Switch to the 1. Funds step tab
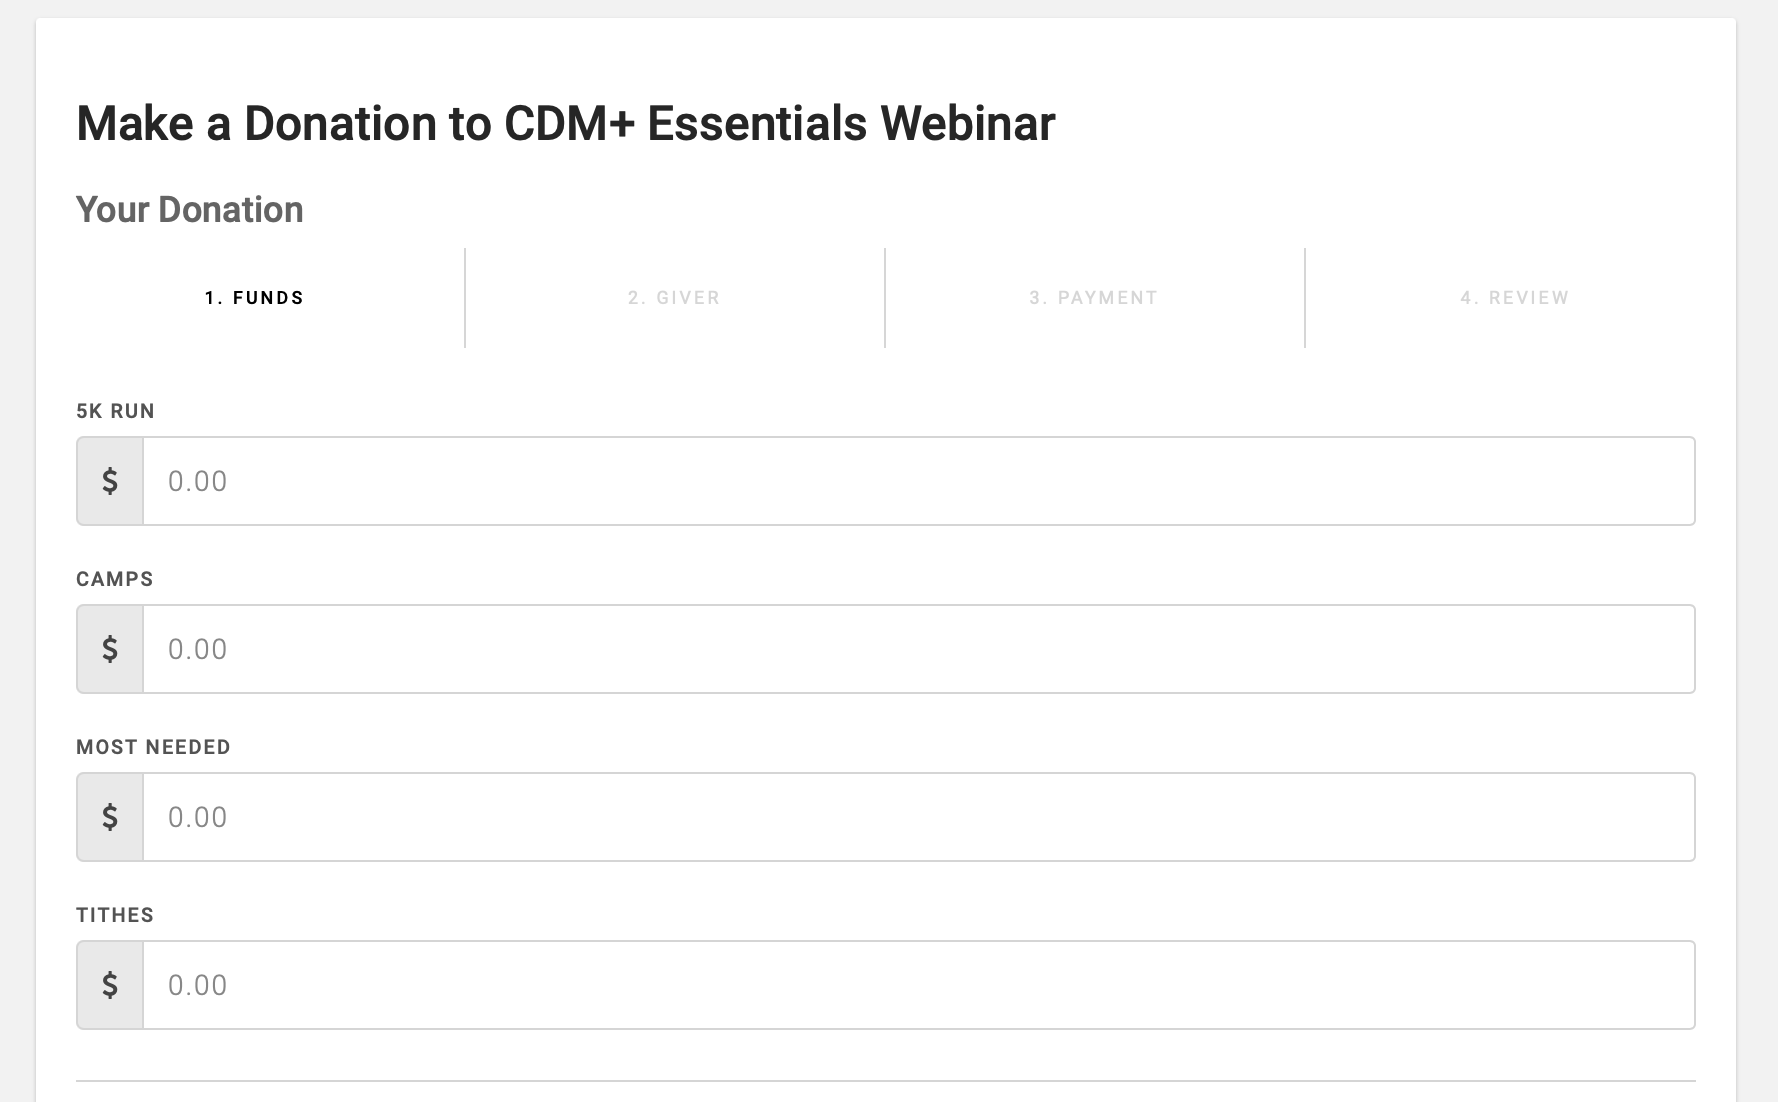Image resolution: width=1778 pixels, height=1102 pixels. (x=254, y=298)
